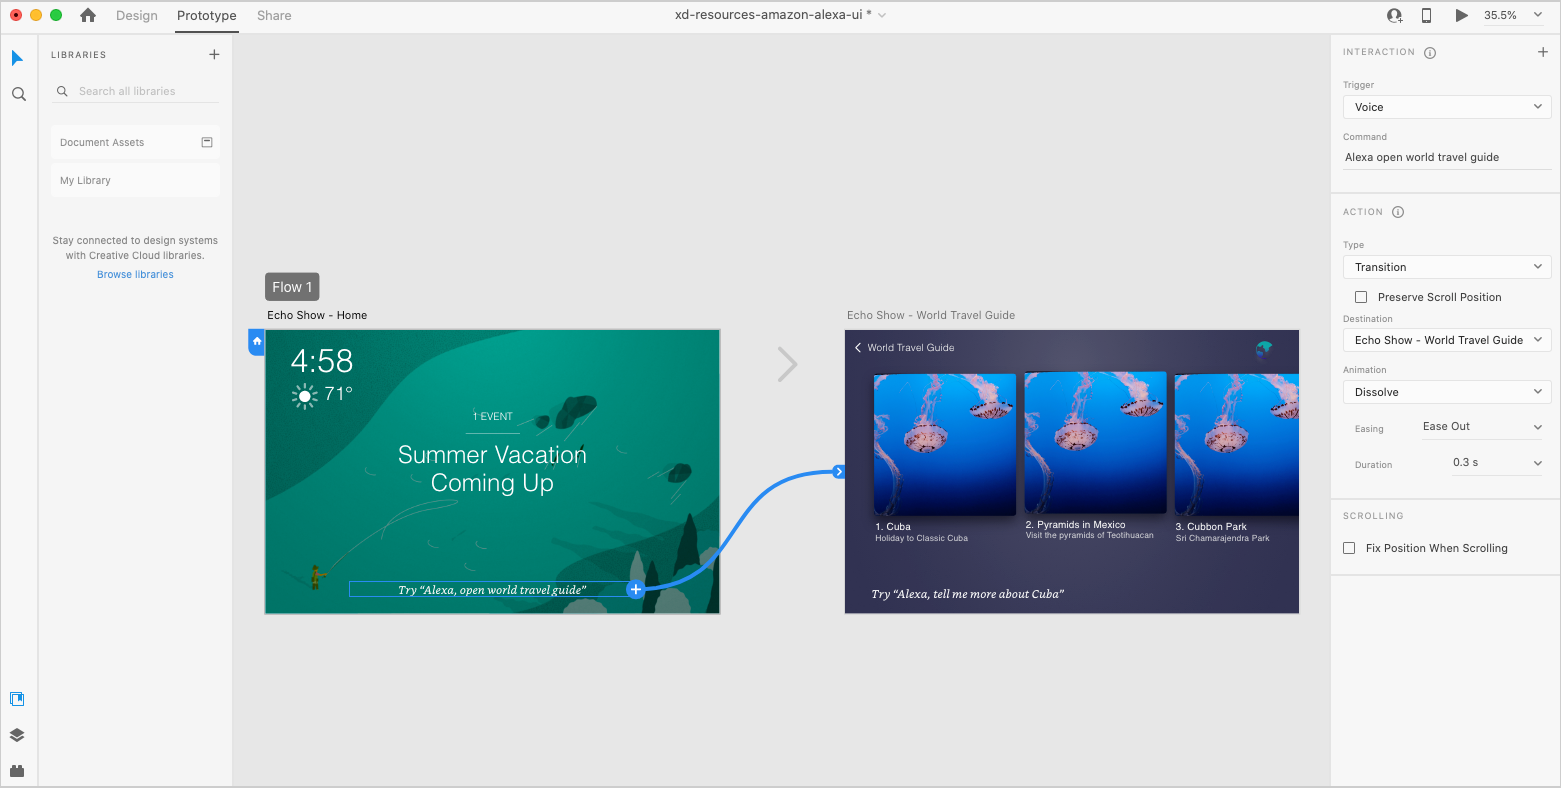Select the arrow Select tool
1561x788 pixels.
click(x=17, y=58)
